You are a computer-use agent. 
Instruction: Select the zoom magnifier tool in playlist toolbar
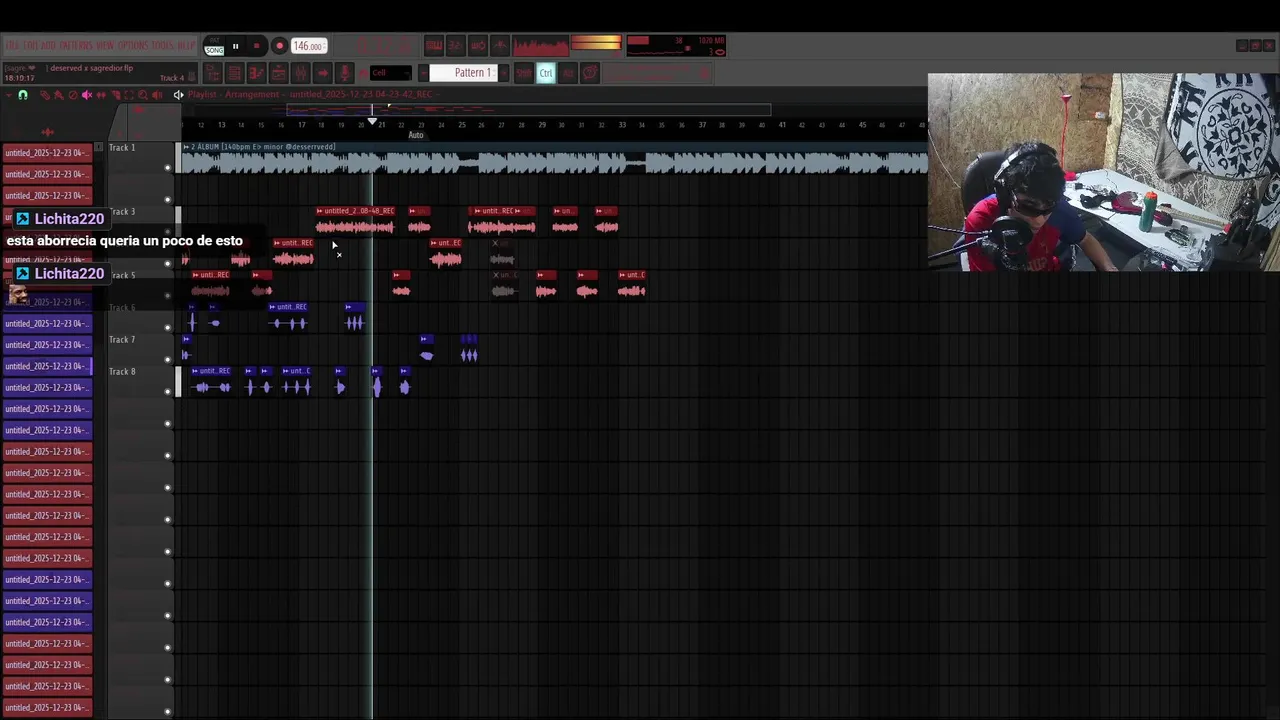143,95
